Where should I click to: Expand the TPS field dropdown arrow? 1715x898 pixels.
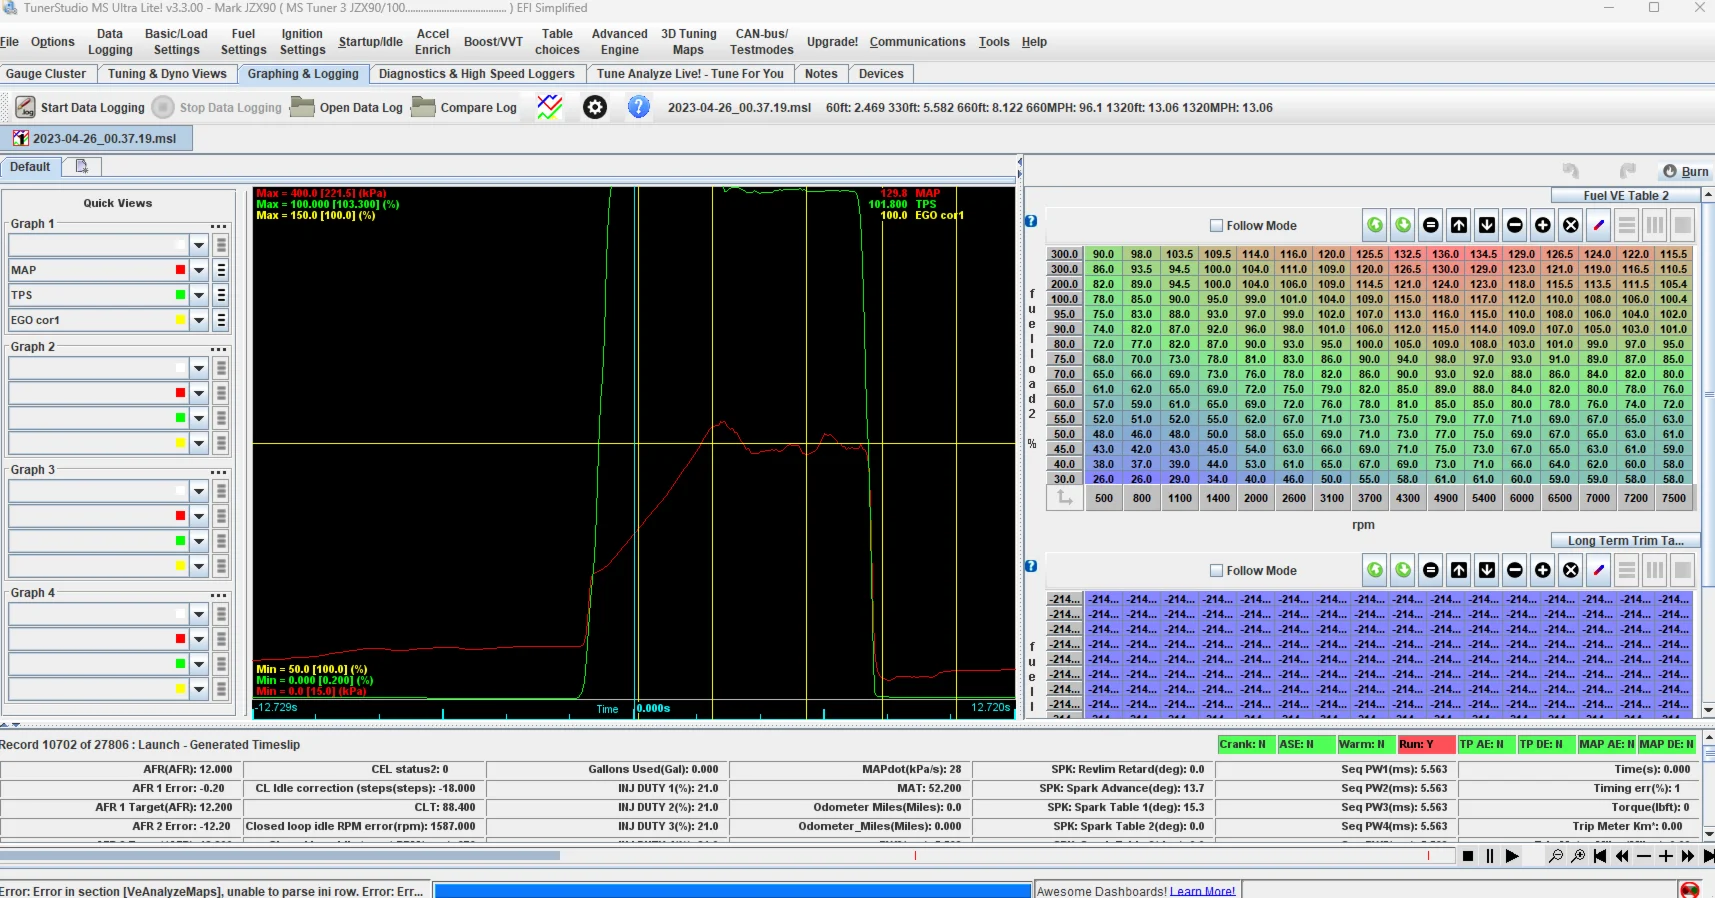pos(199,295)
